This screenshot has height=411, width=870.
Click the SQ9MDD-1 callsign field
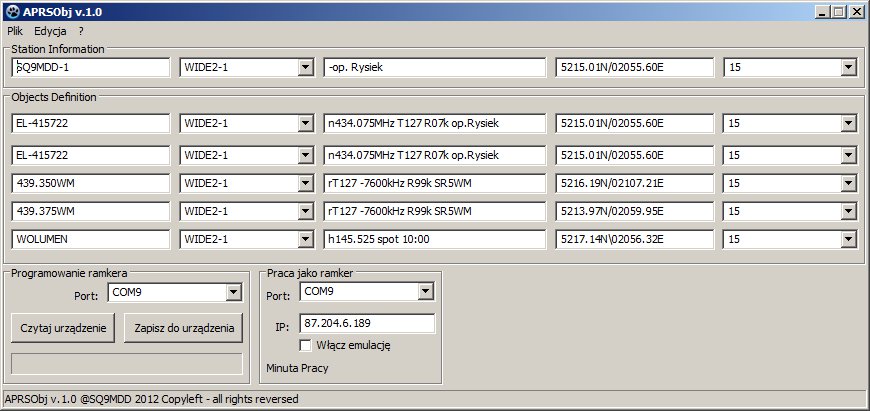point(90,67)
